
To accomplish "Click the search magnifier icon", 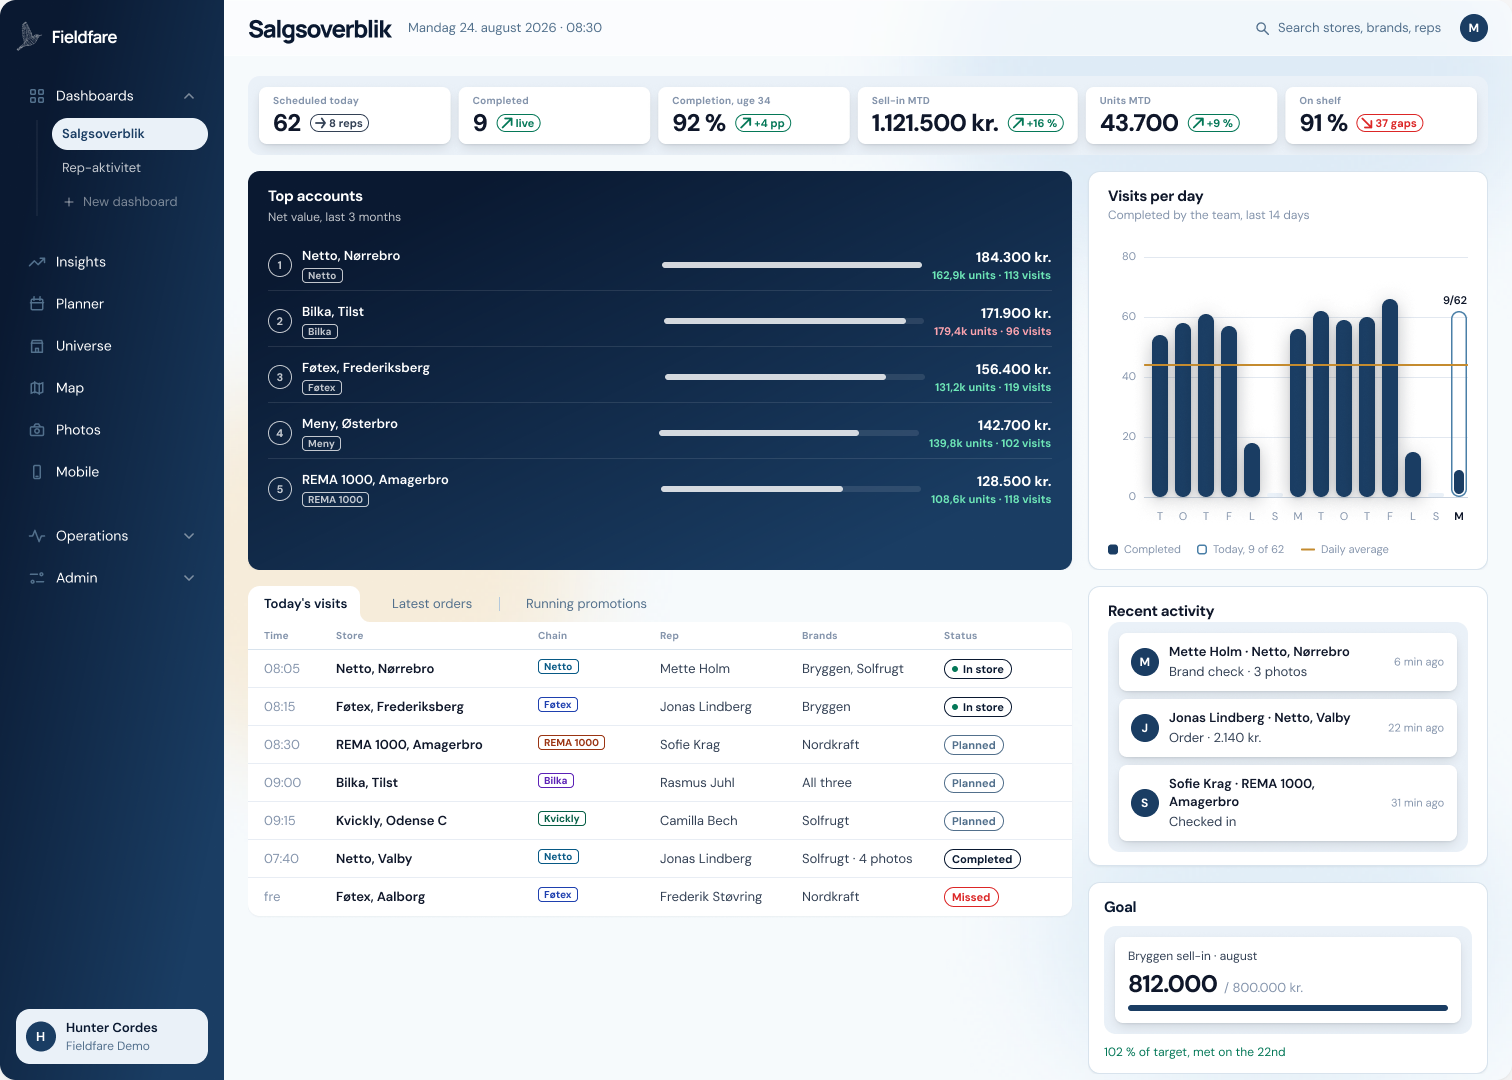I will pos(1263,28).
